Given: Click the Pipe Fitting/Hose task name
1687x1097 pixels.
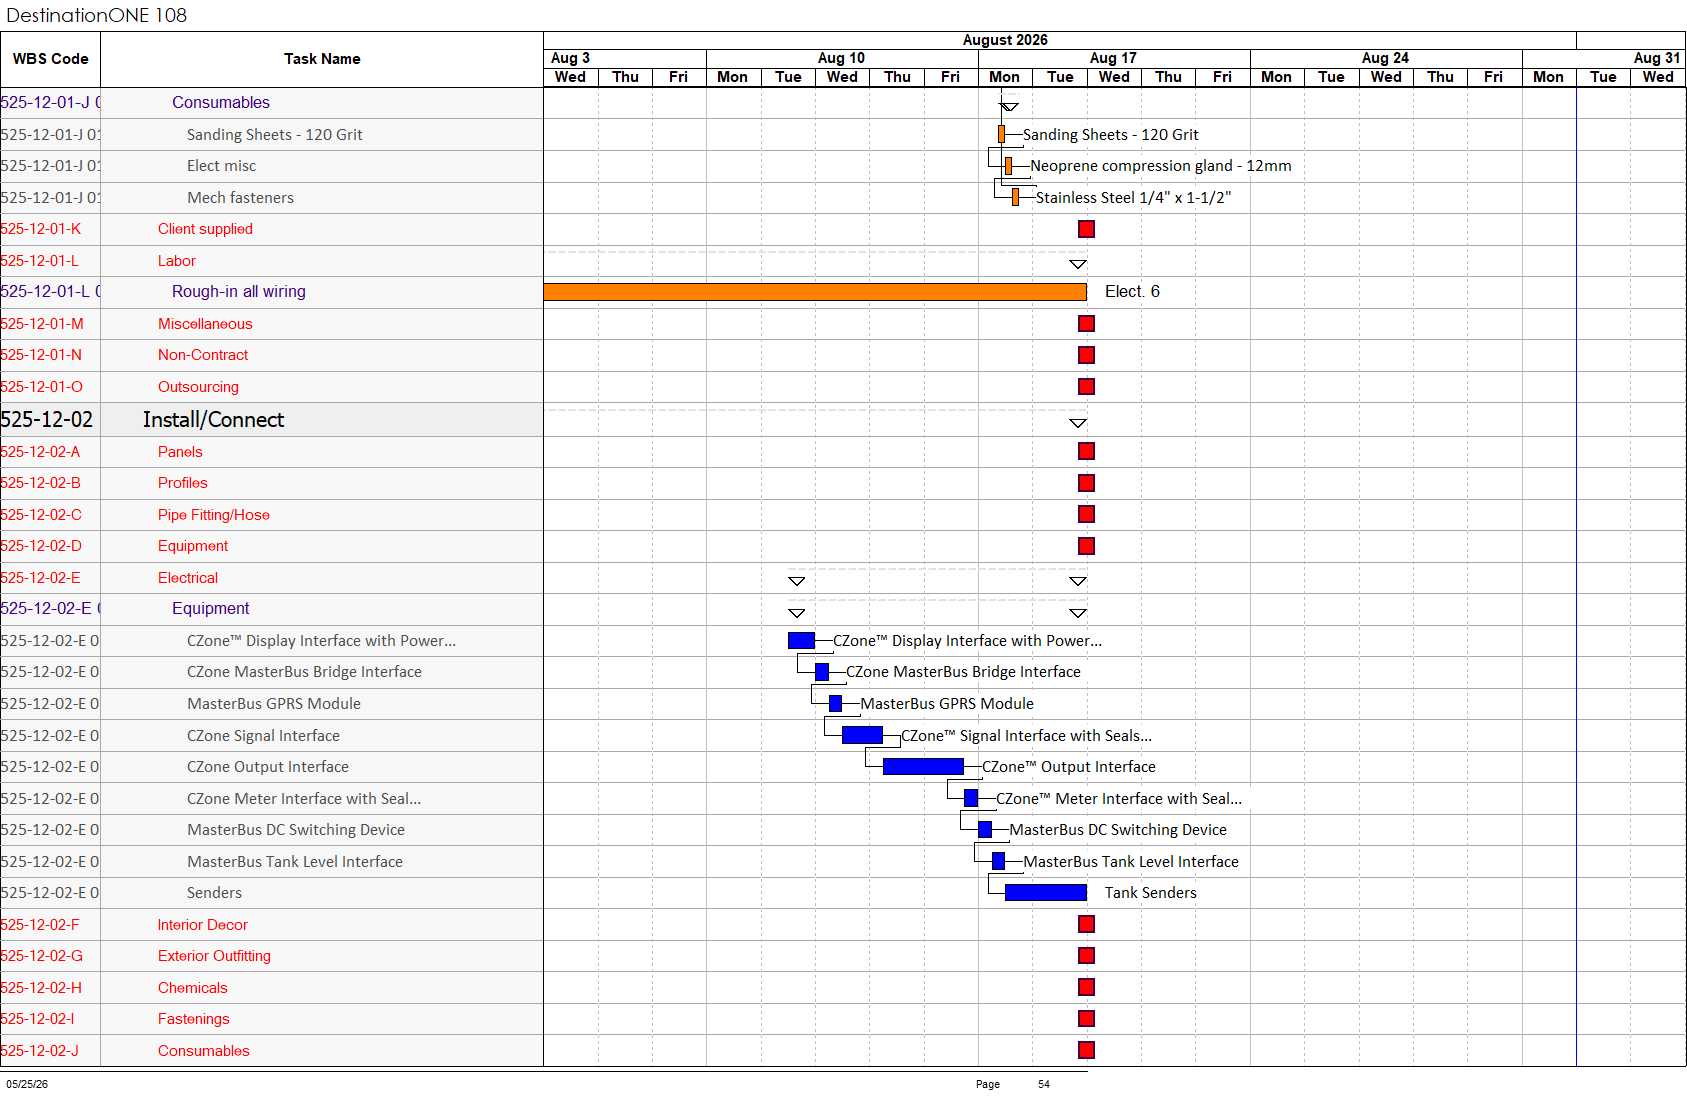Looking at the screenshot, I should (214, 515).
